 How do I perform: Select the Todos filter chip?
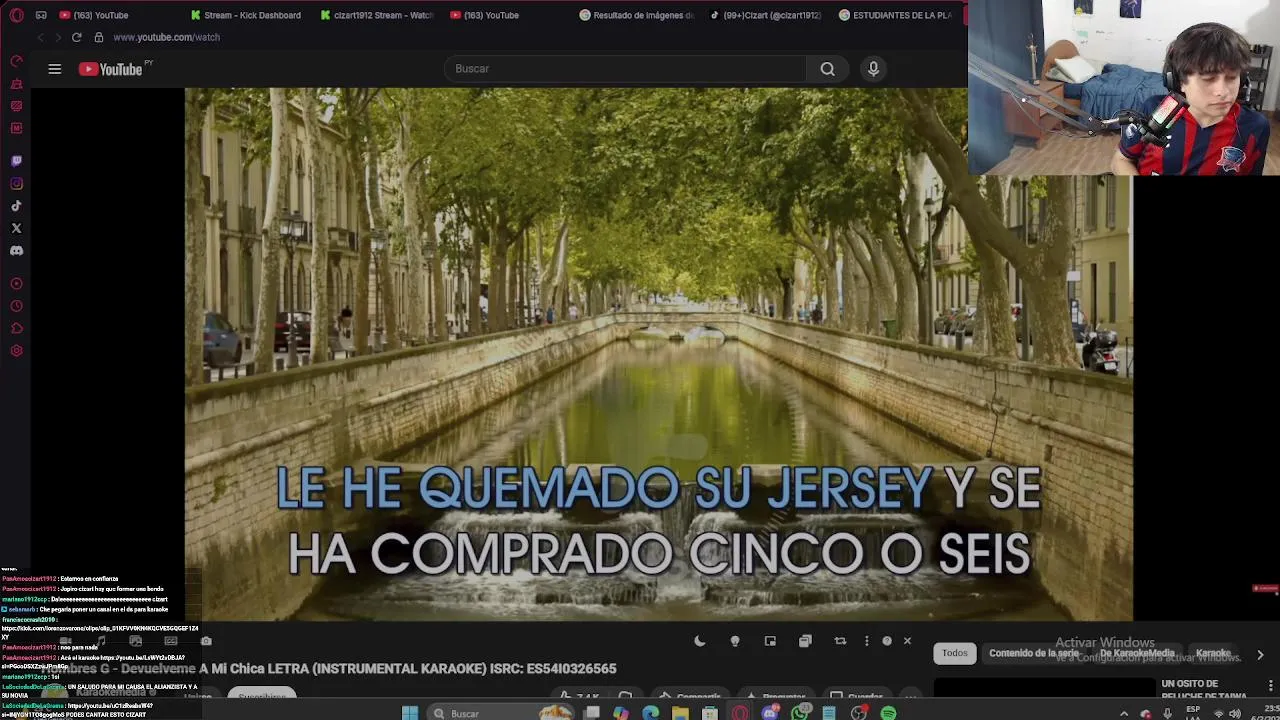pos(955,653)
